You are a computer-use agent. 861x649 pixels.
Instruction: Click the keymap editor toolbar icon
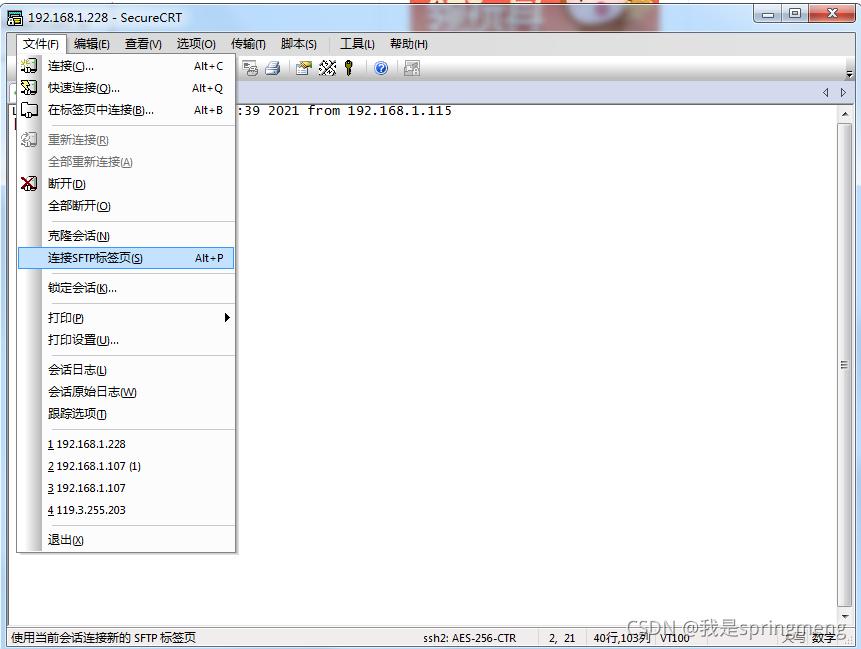pos(327,68)
